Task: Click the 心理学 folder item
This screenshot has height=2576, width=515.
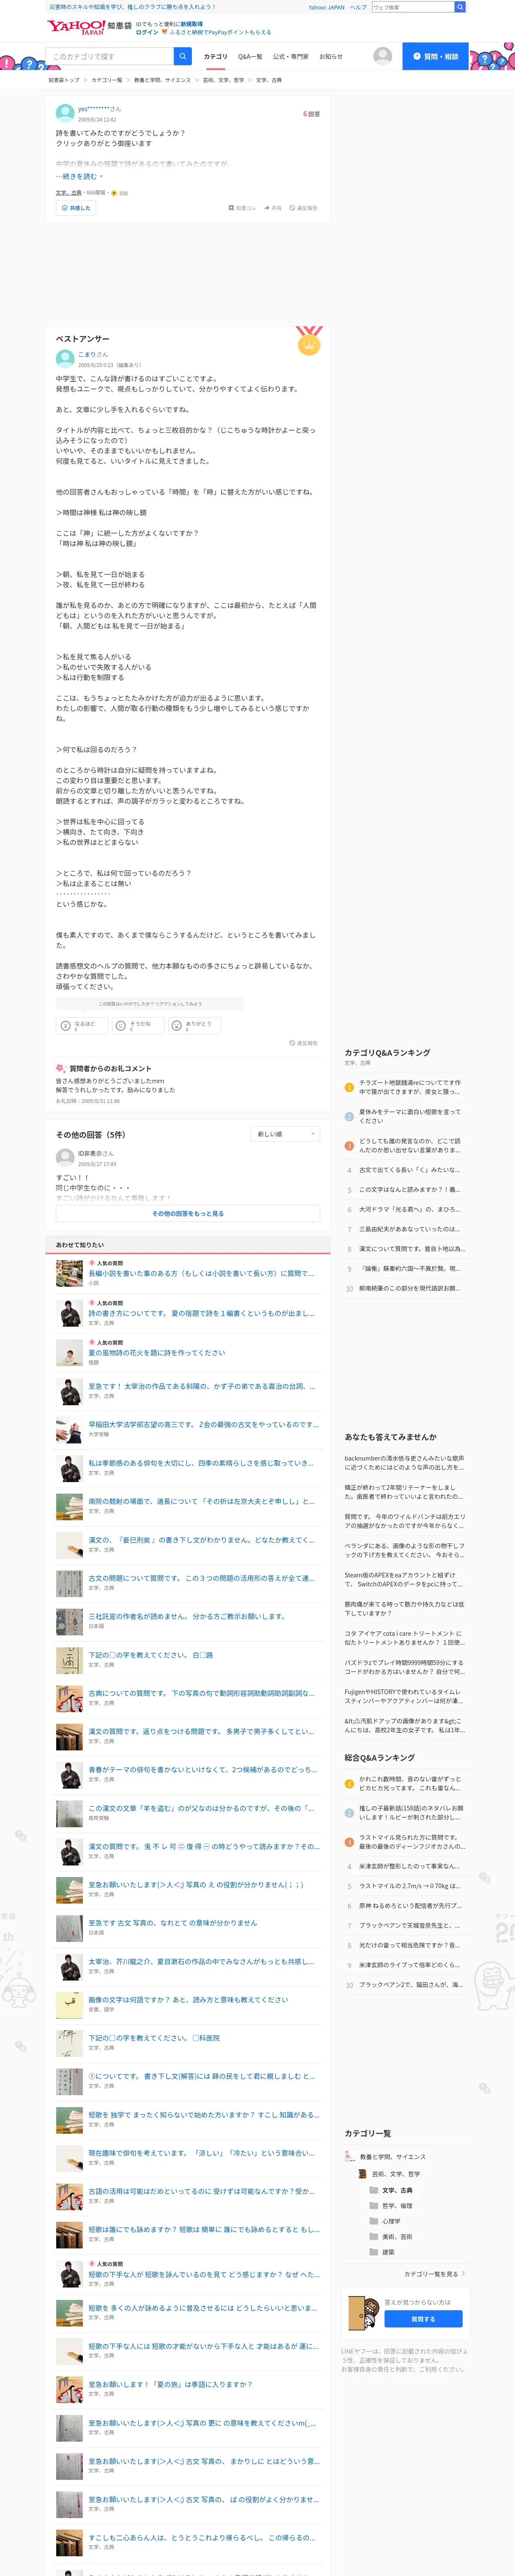Action: (385, 2221)
